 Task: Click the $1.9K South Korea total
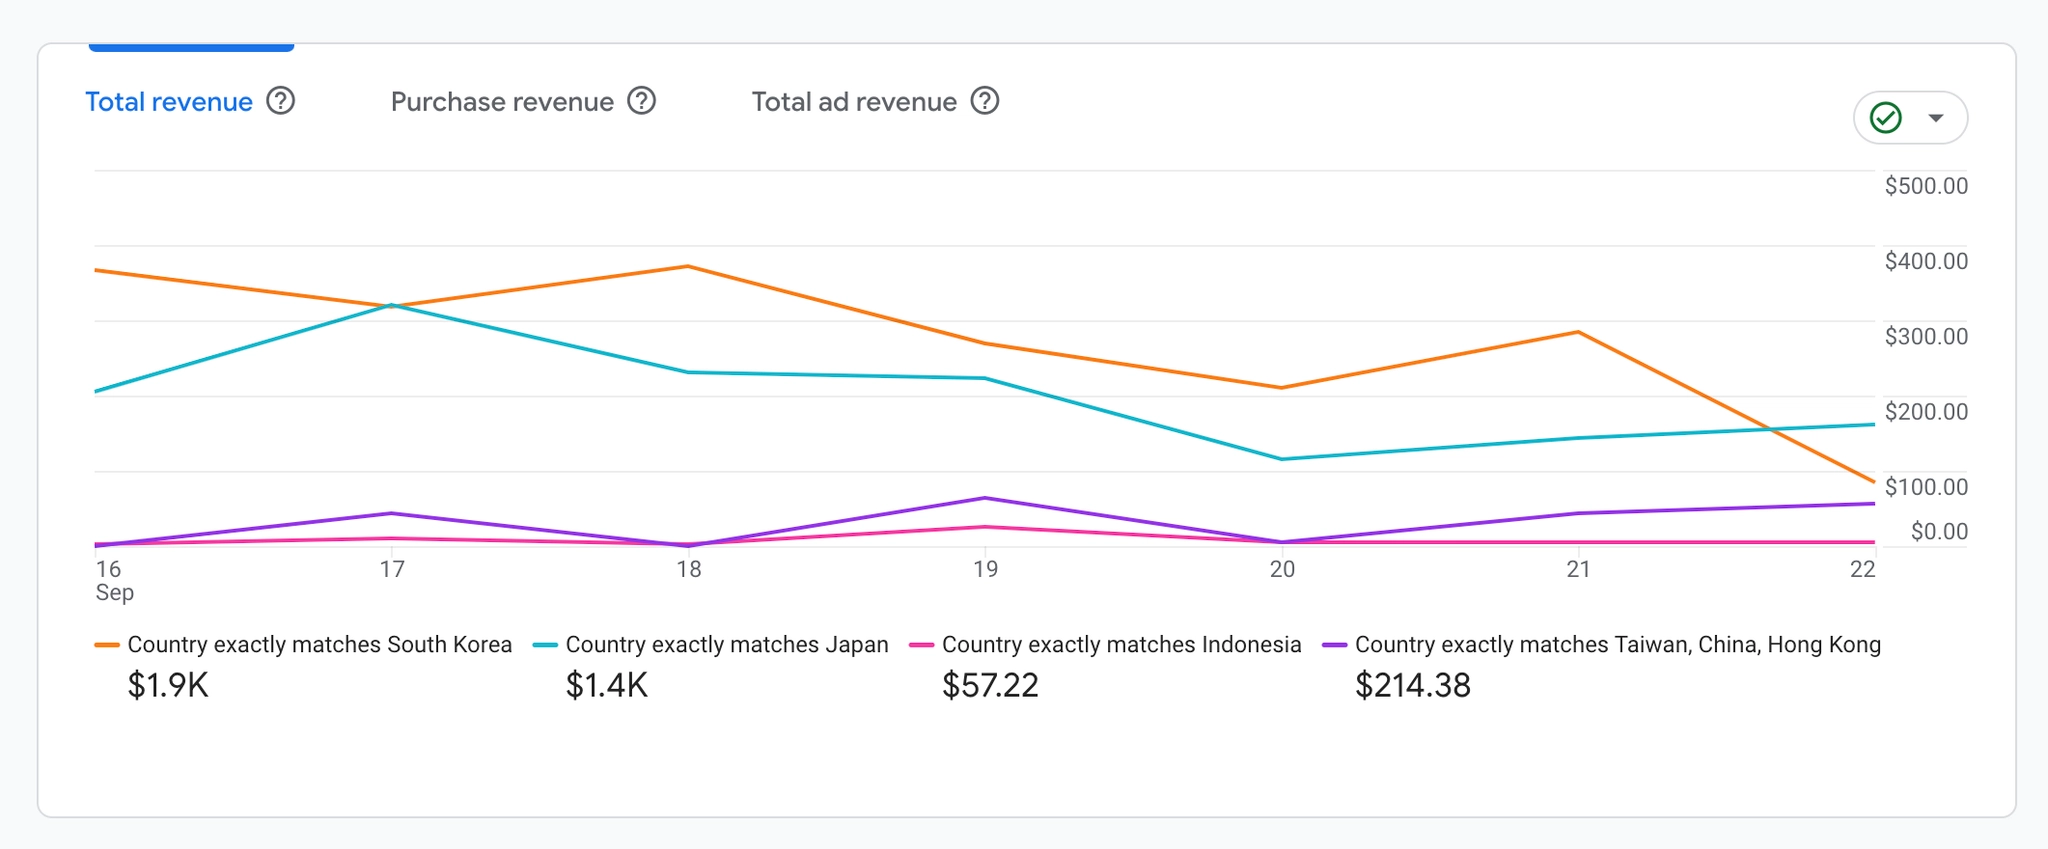(x=168, y=686)
